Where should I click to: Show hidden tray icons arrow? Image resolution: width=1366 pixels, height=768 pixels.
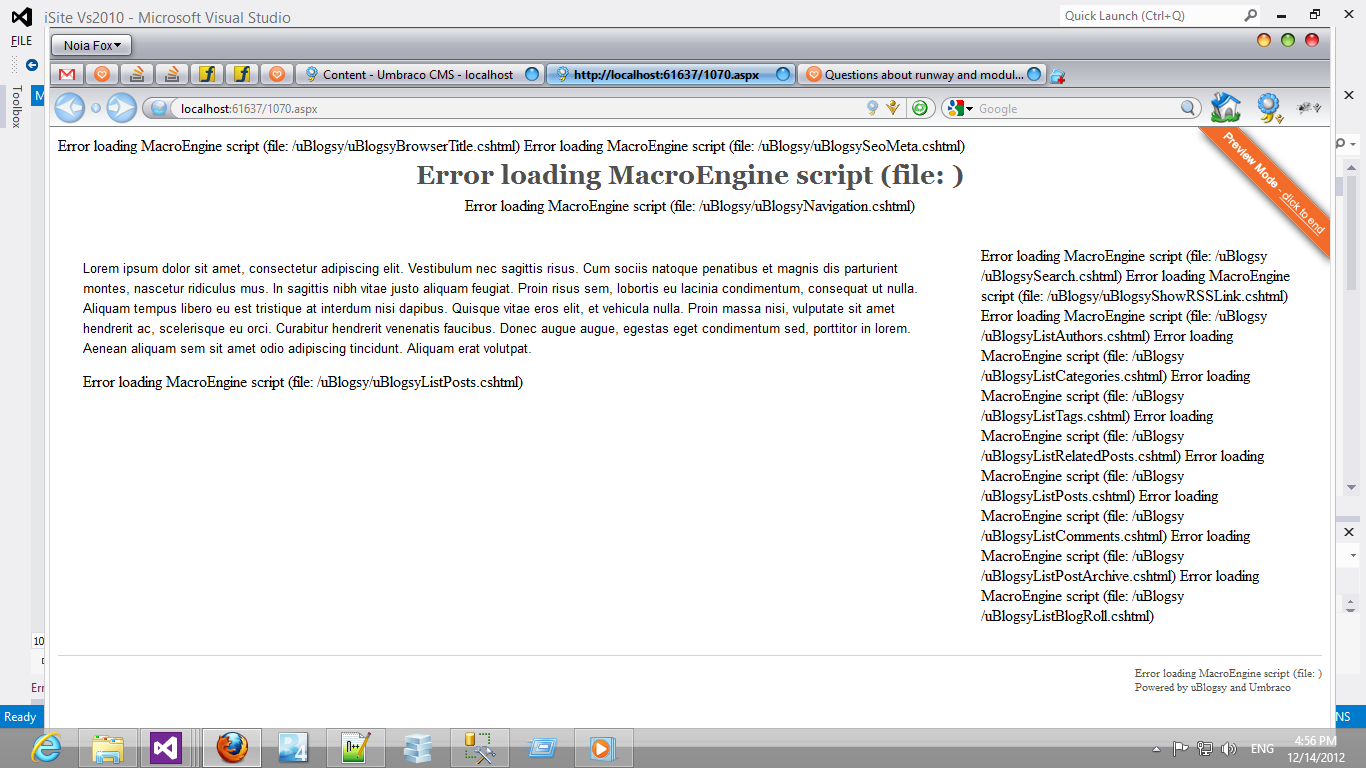click(1156, 749)
